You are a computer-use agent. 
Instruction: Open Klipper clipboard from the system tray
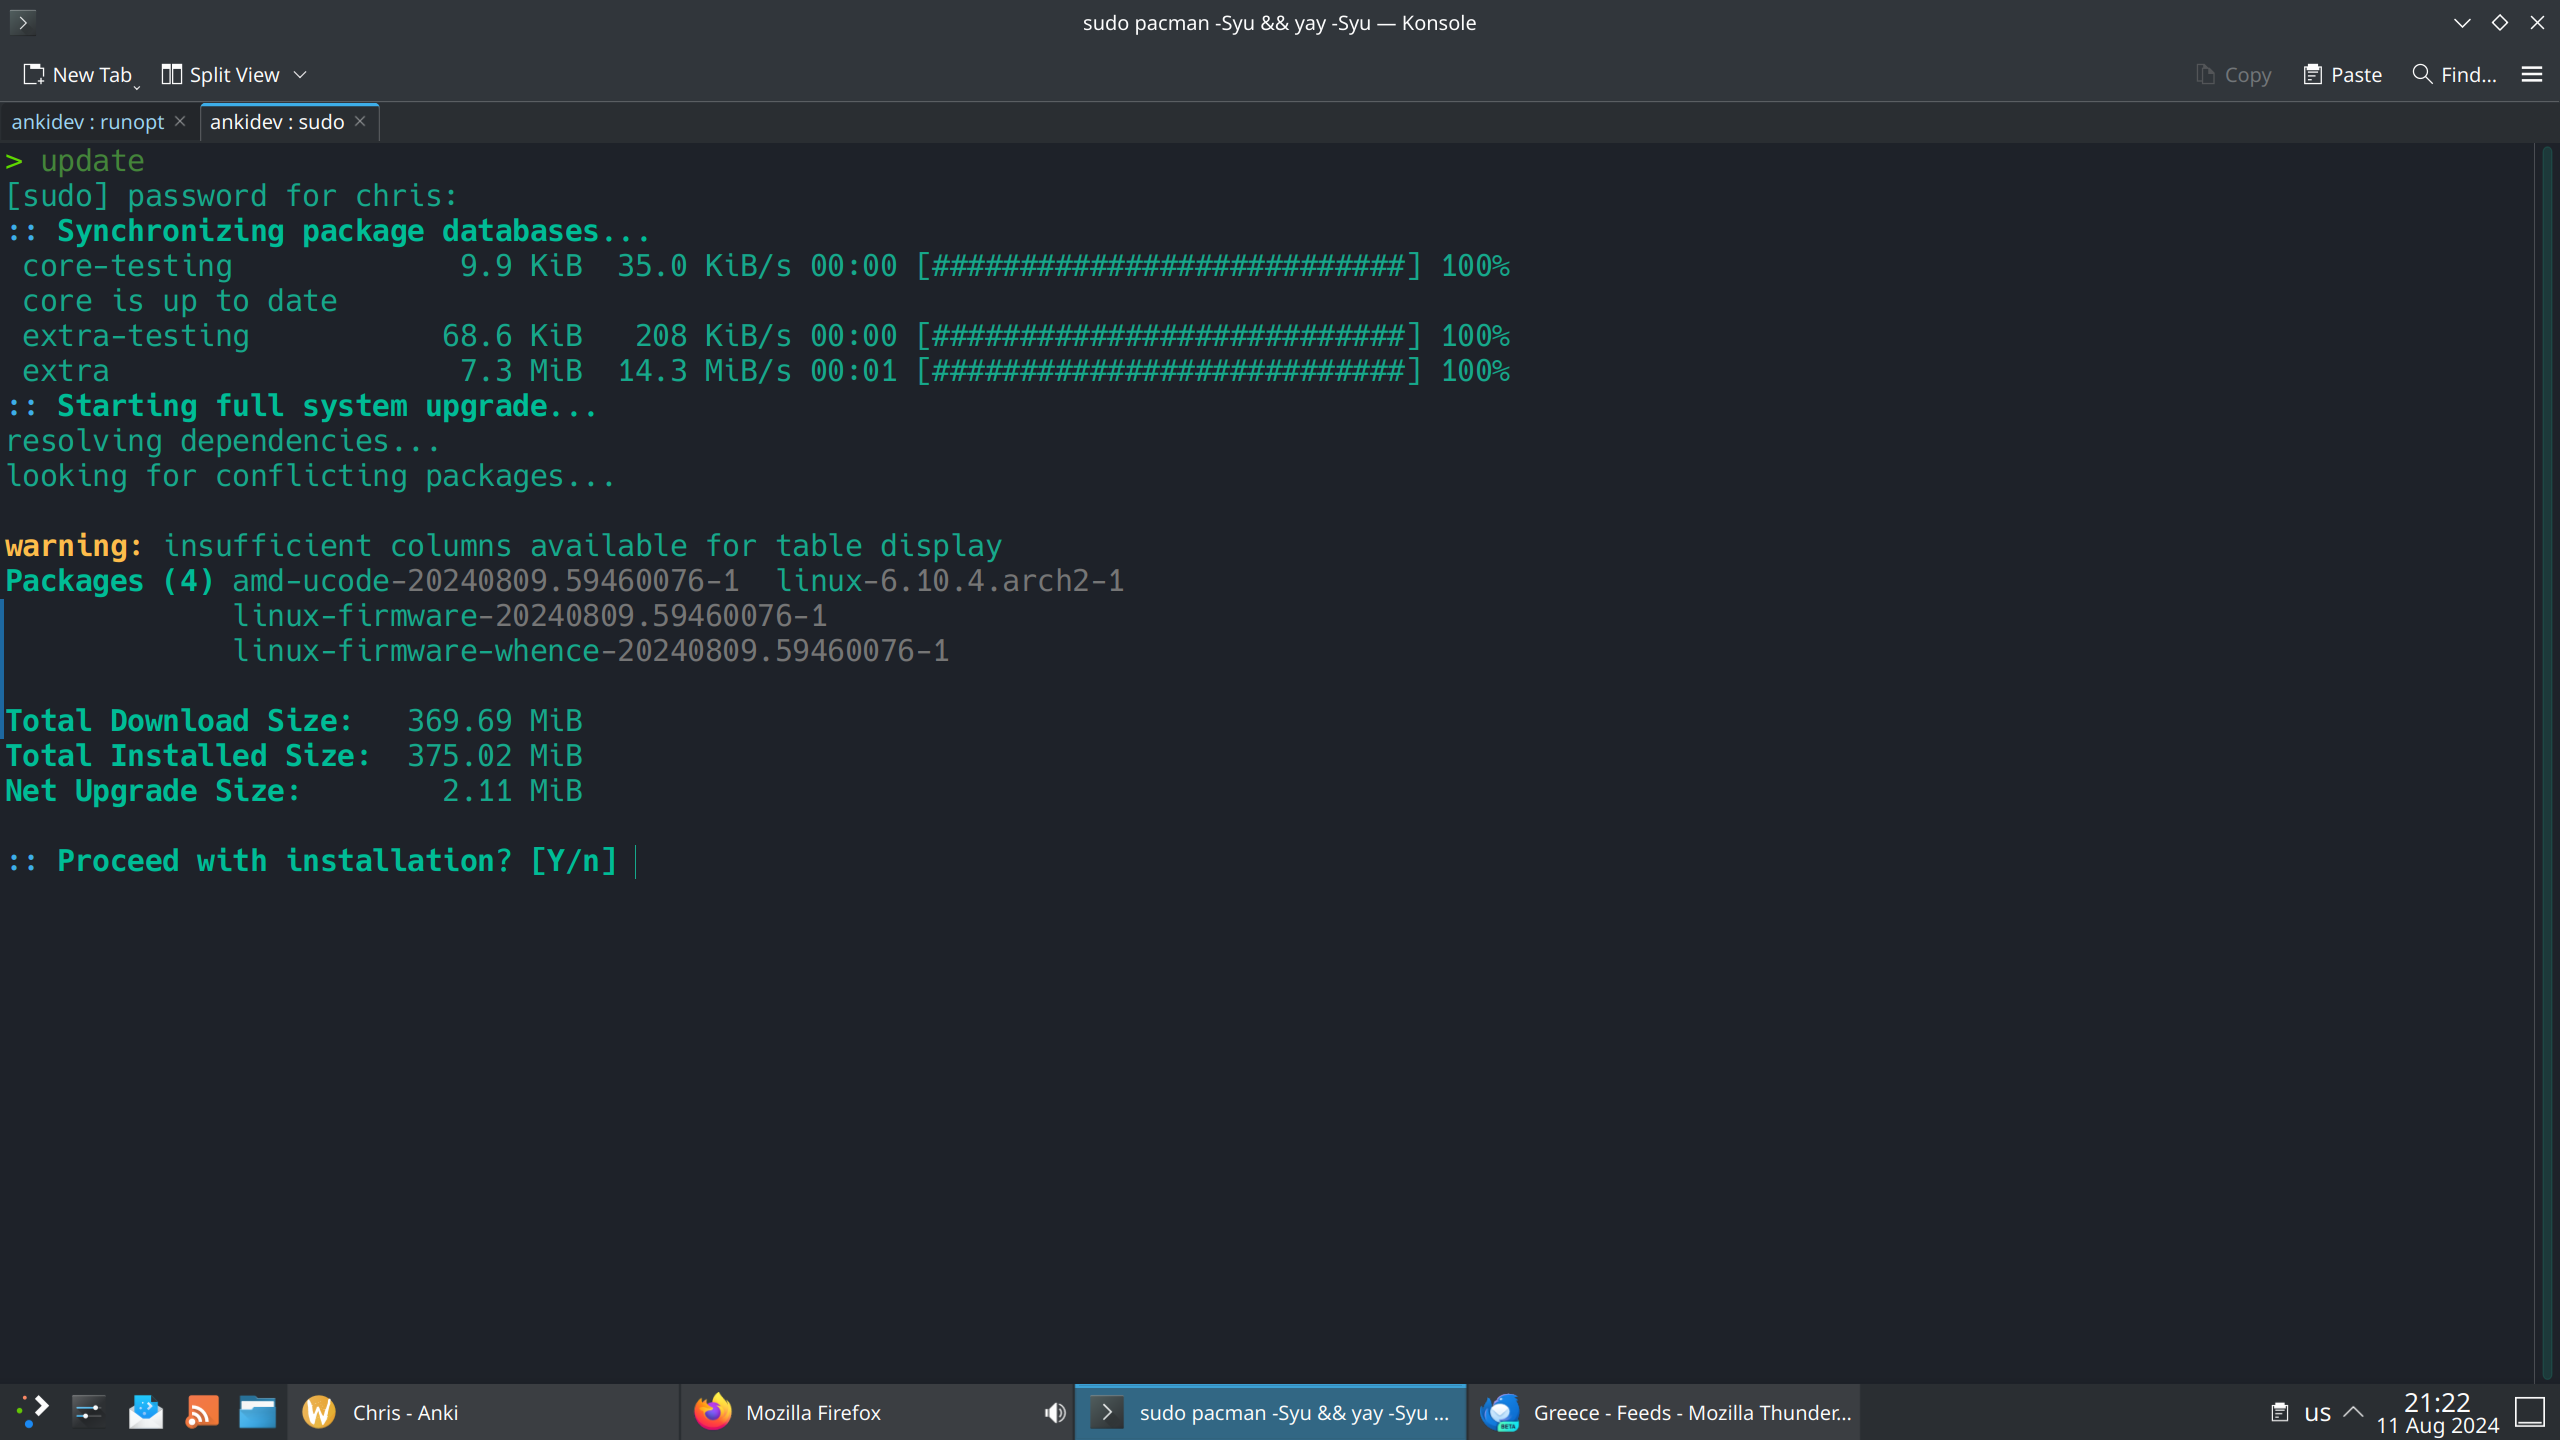(2280, 1412)
